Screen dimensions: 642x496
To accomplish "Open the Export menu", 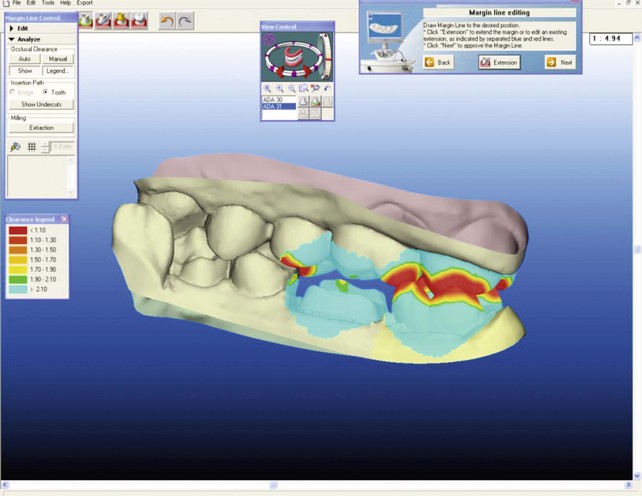I will (x=85, y=3).
